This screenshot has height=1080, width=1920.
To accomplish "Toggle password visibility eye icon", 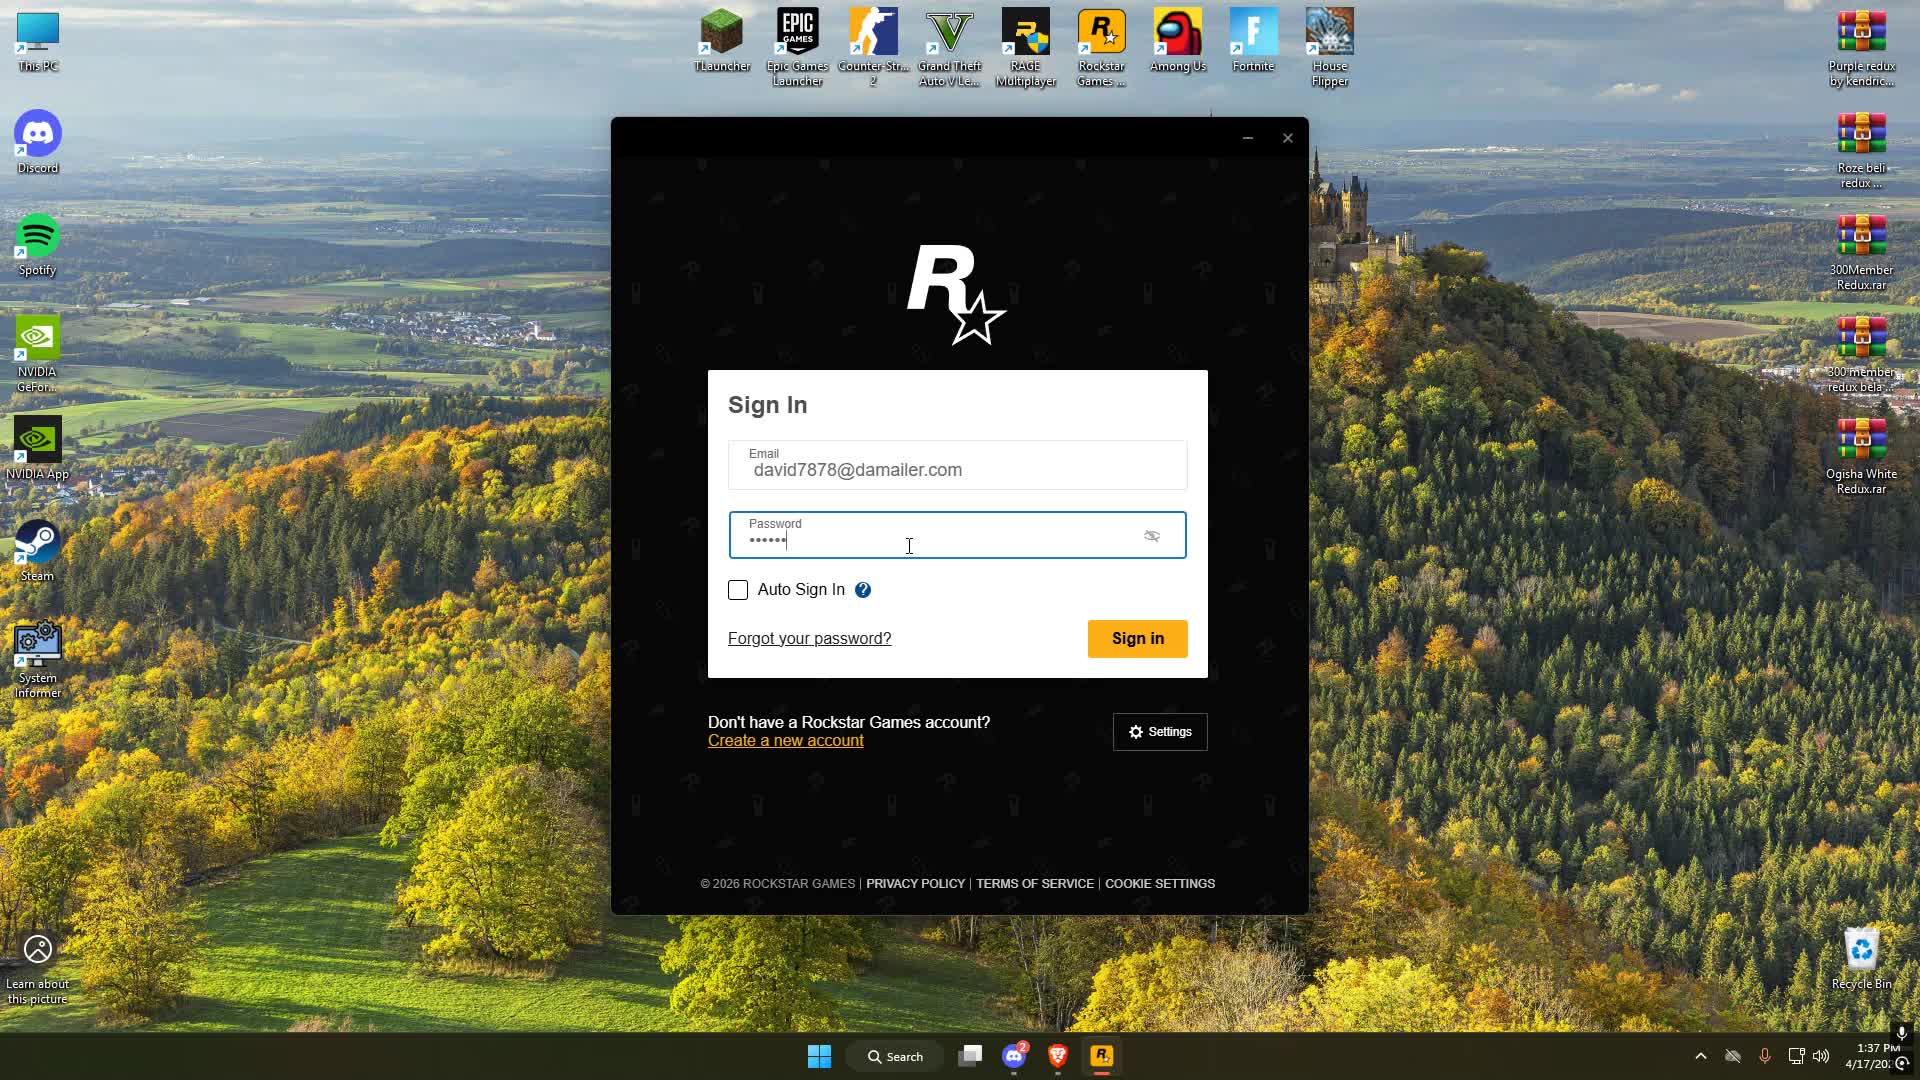I will click(1152, 536).
